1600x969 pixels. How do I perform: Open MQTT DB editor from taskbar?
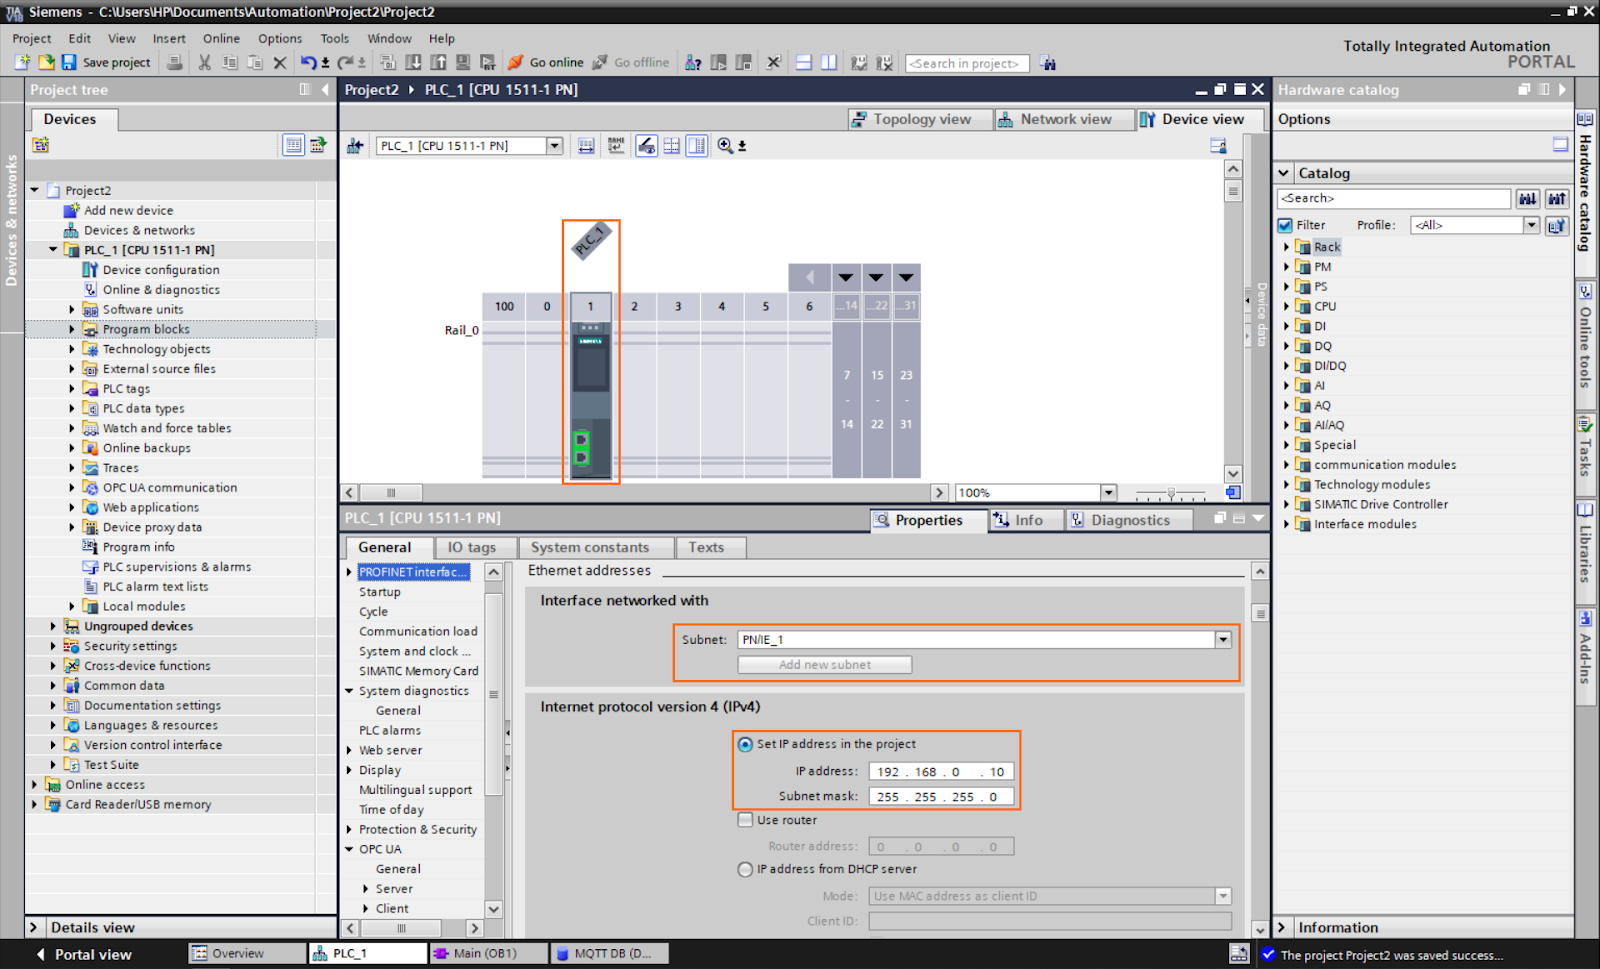tap(608, 954)
